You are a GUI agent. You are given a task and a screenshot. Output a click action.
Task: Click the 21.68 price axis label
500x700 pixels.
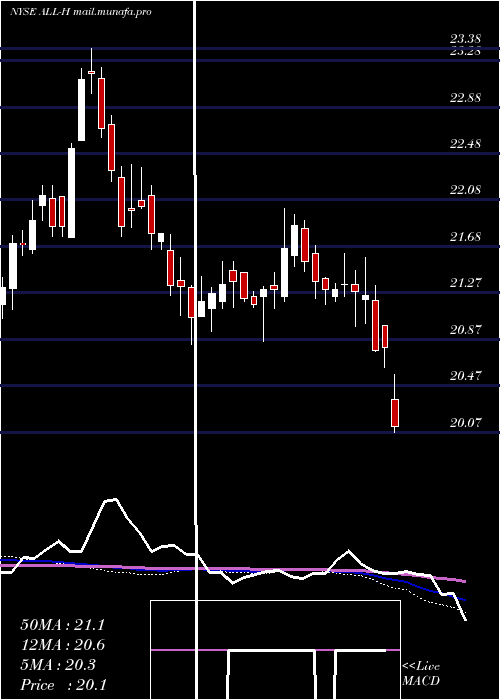click(465, 236)
